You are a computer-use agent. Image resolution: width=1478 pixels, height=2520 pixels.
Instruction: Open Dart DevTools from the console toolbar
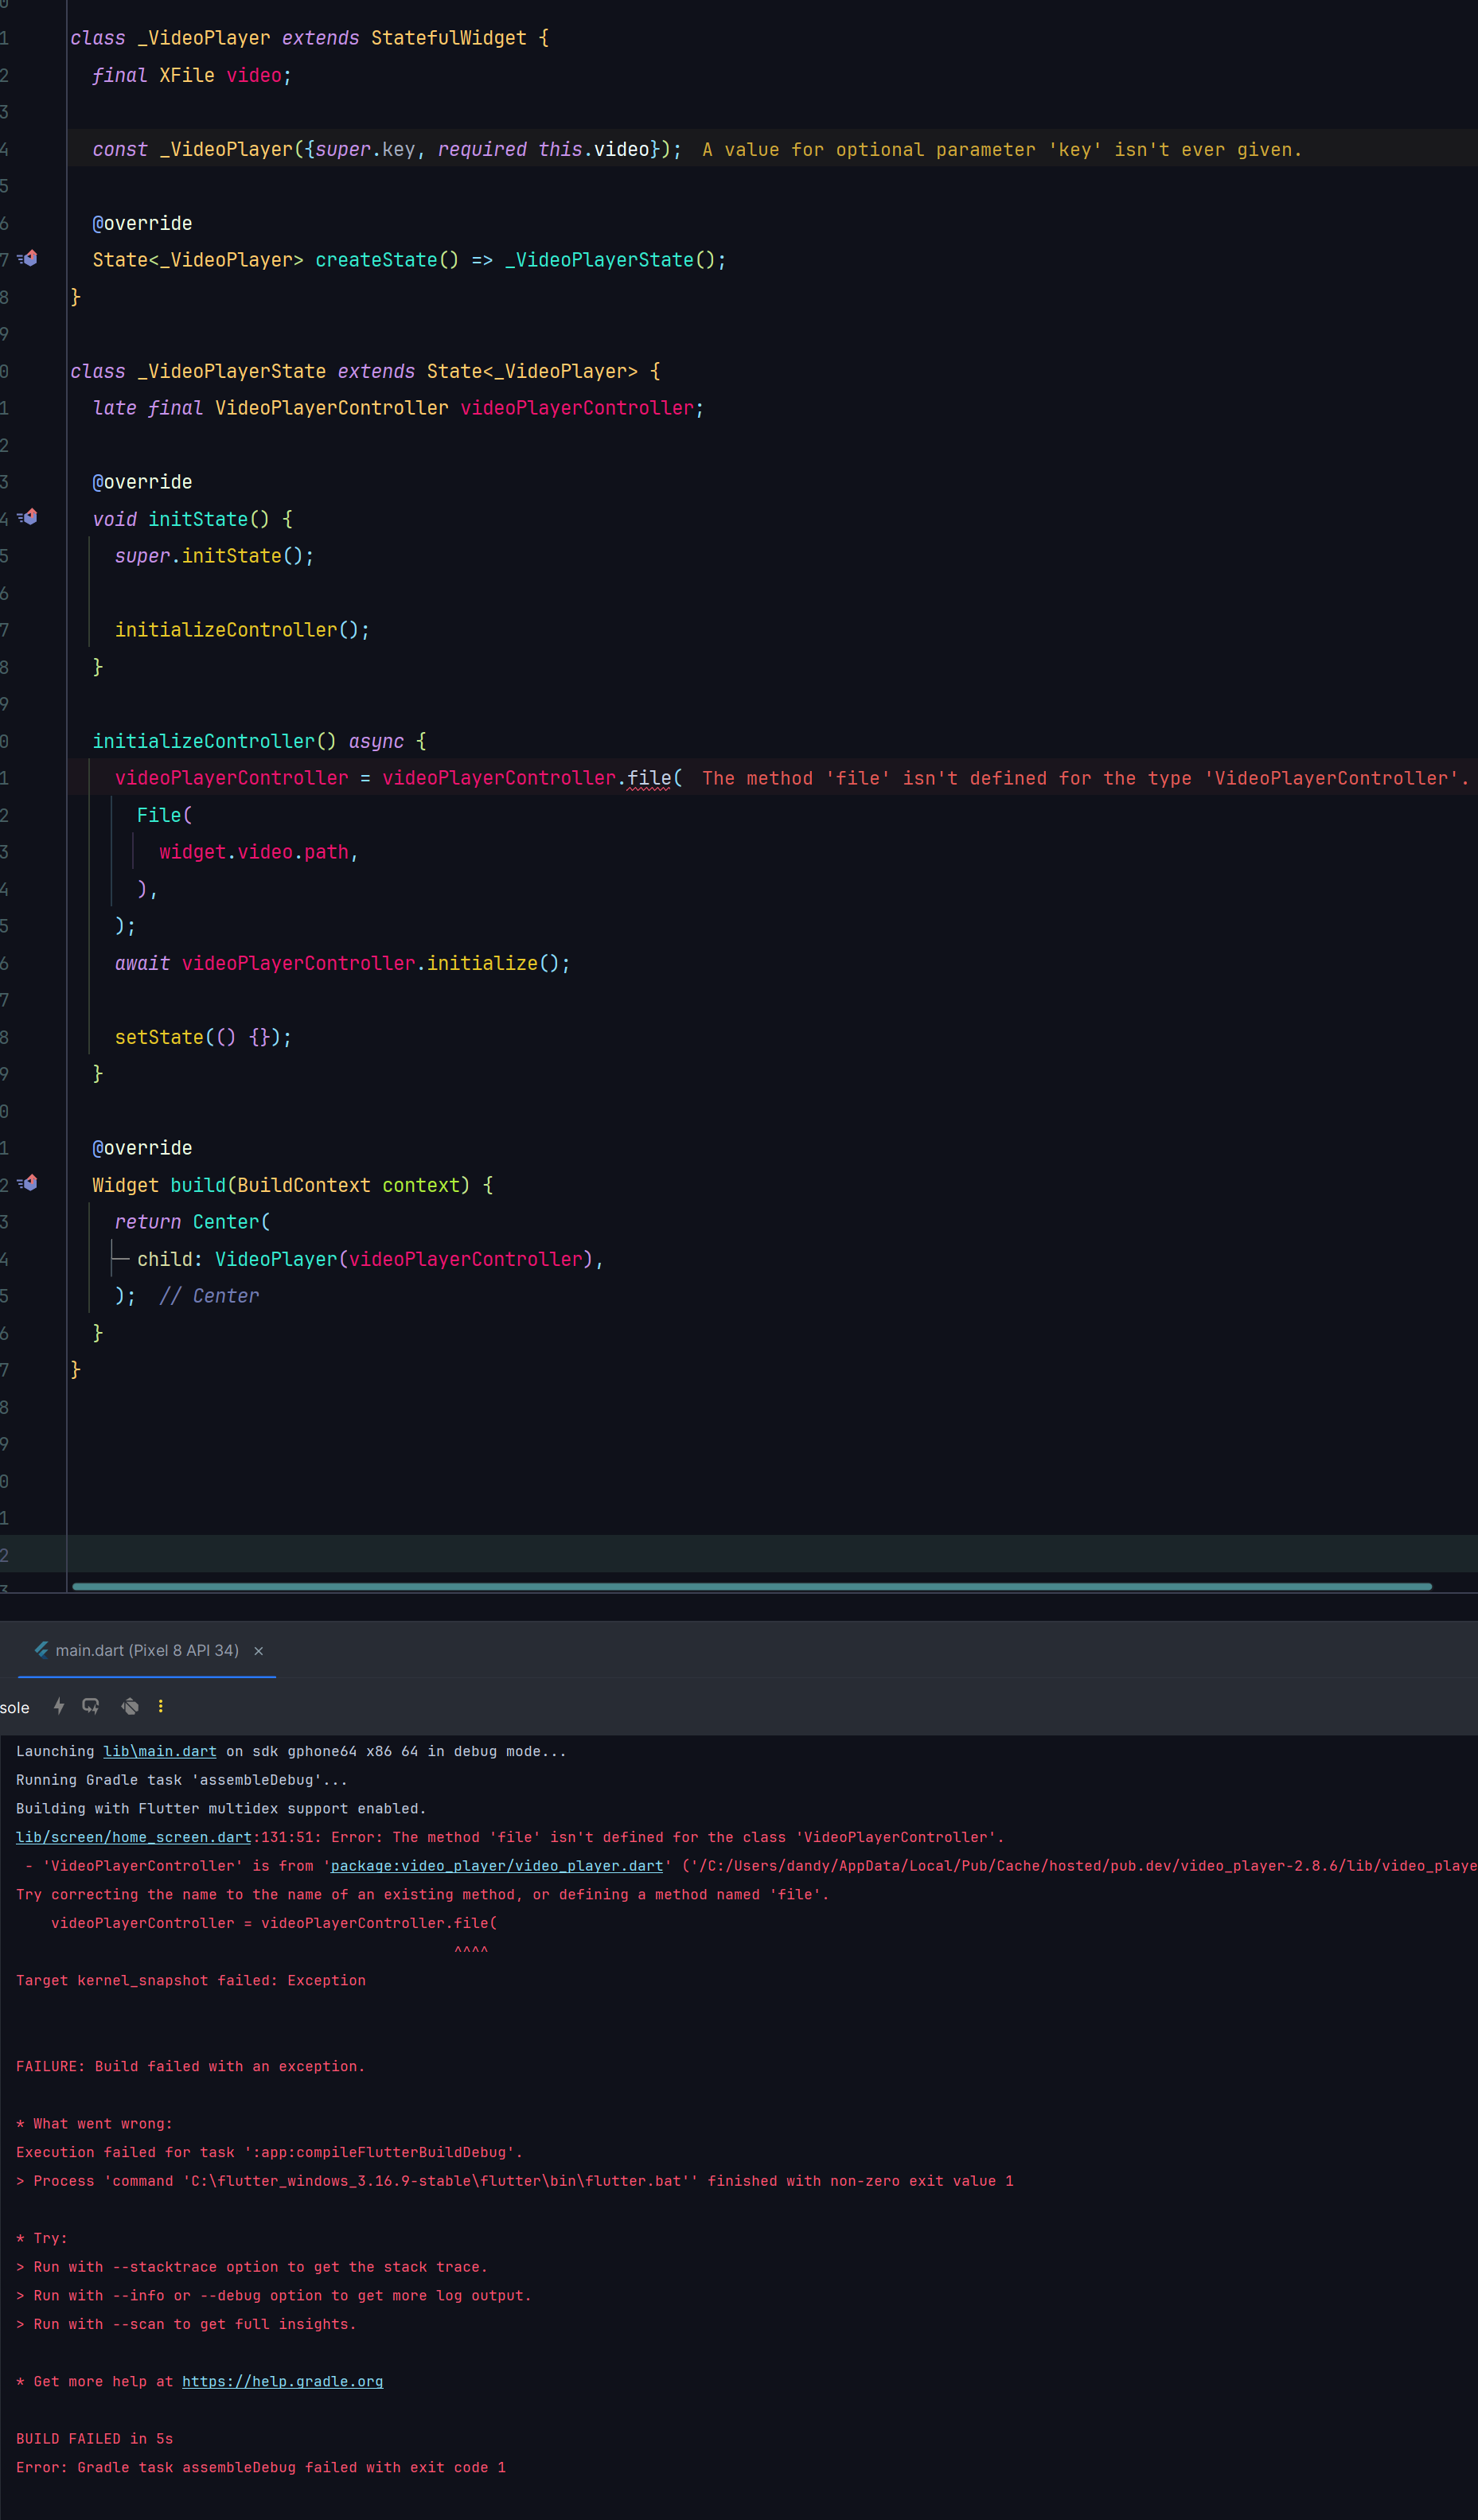pyautogui.click(x=130, y=1706)
